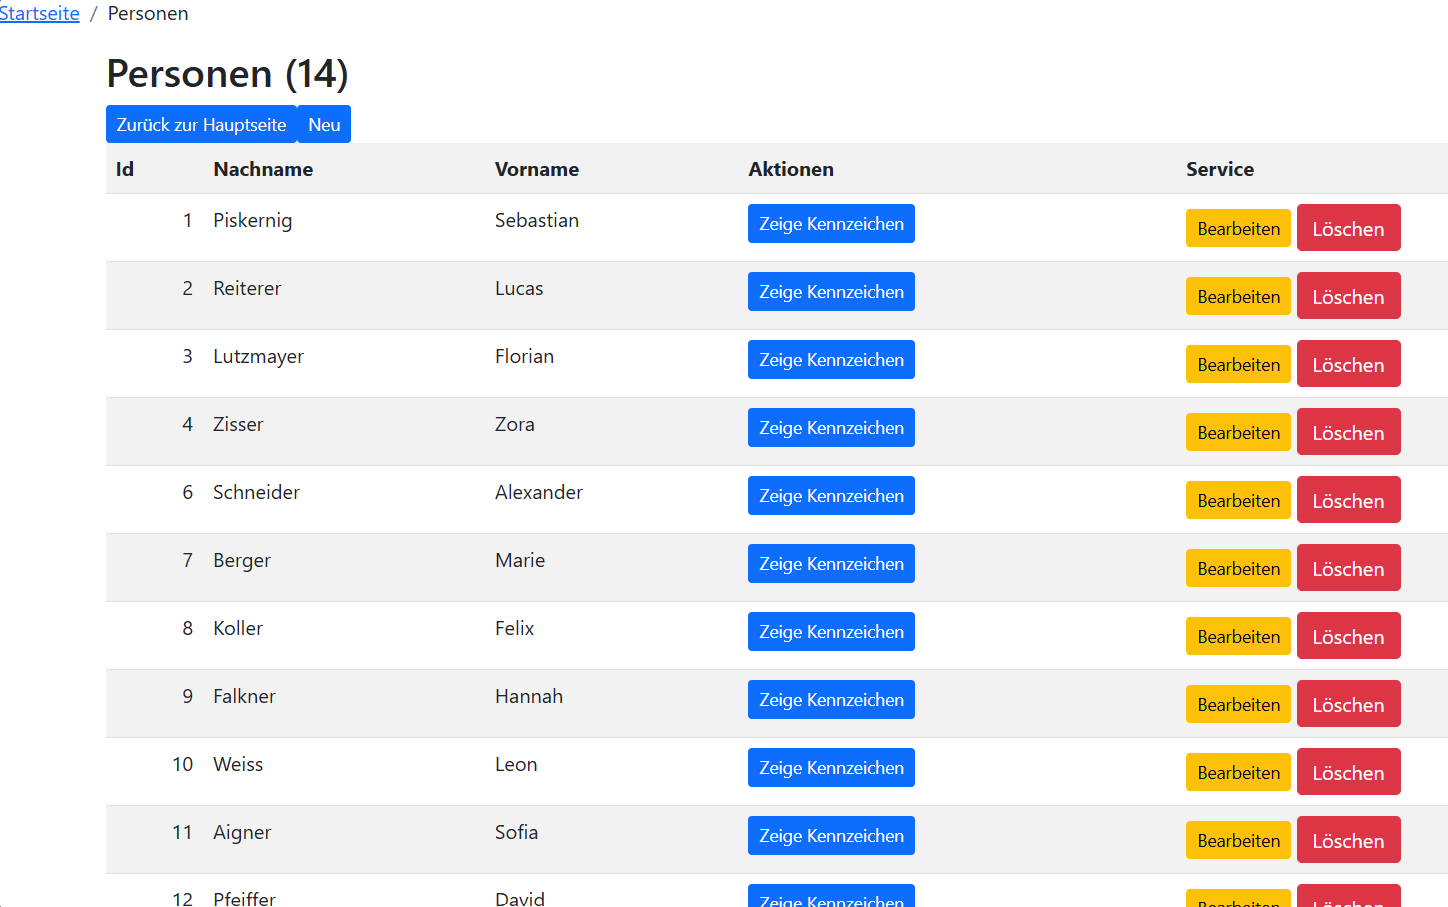Follow the Startseite breadcrumb link
The height and width of the screenshot is (907, 1448).
40,13
